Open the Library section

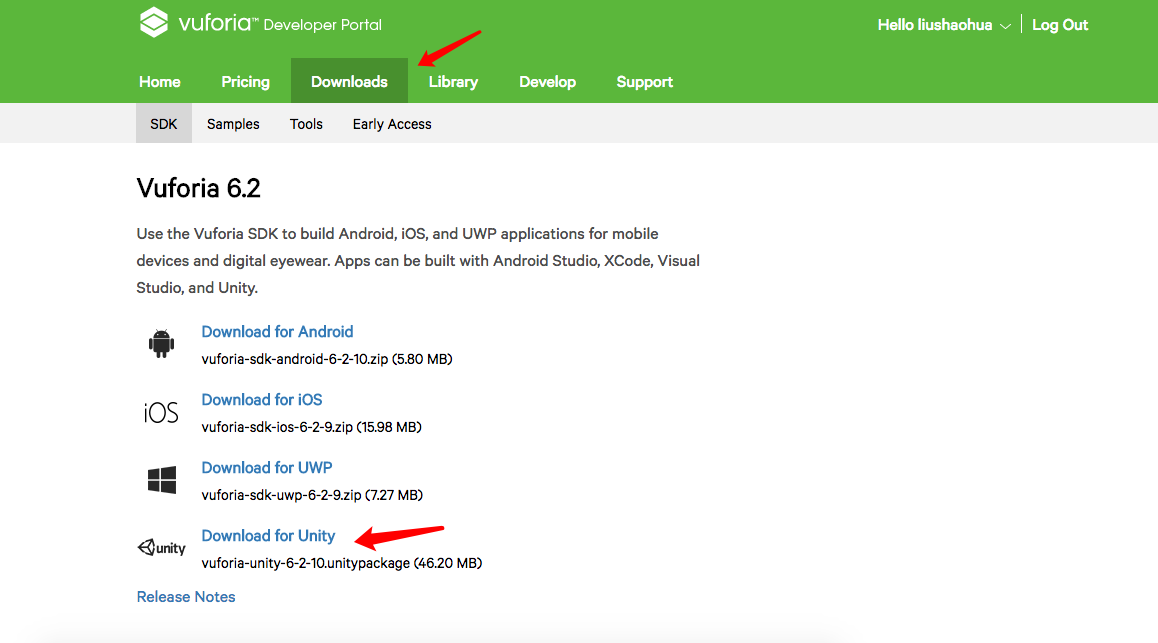[453, 82]
